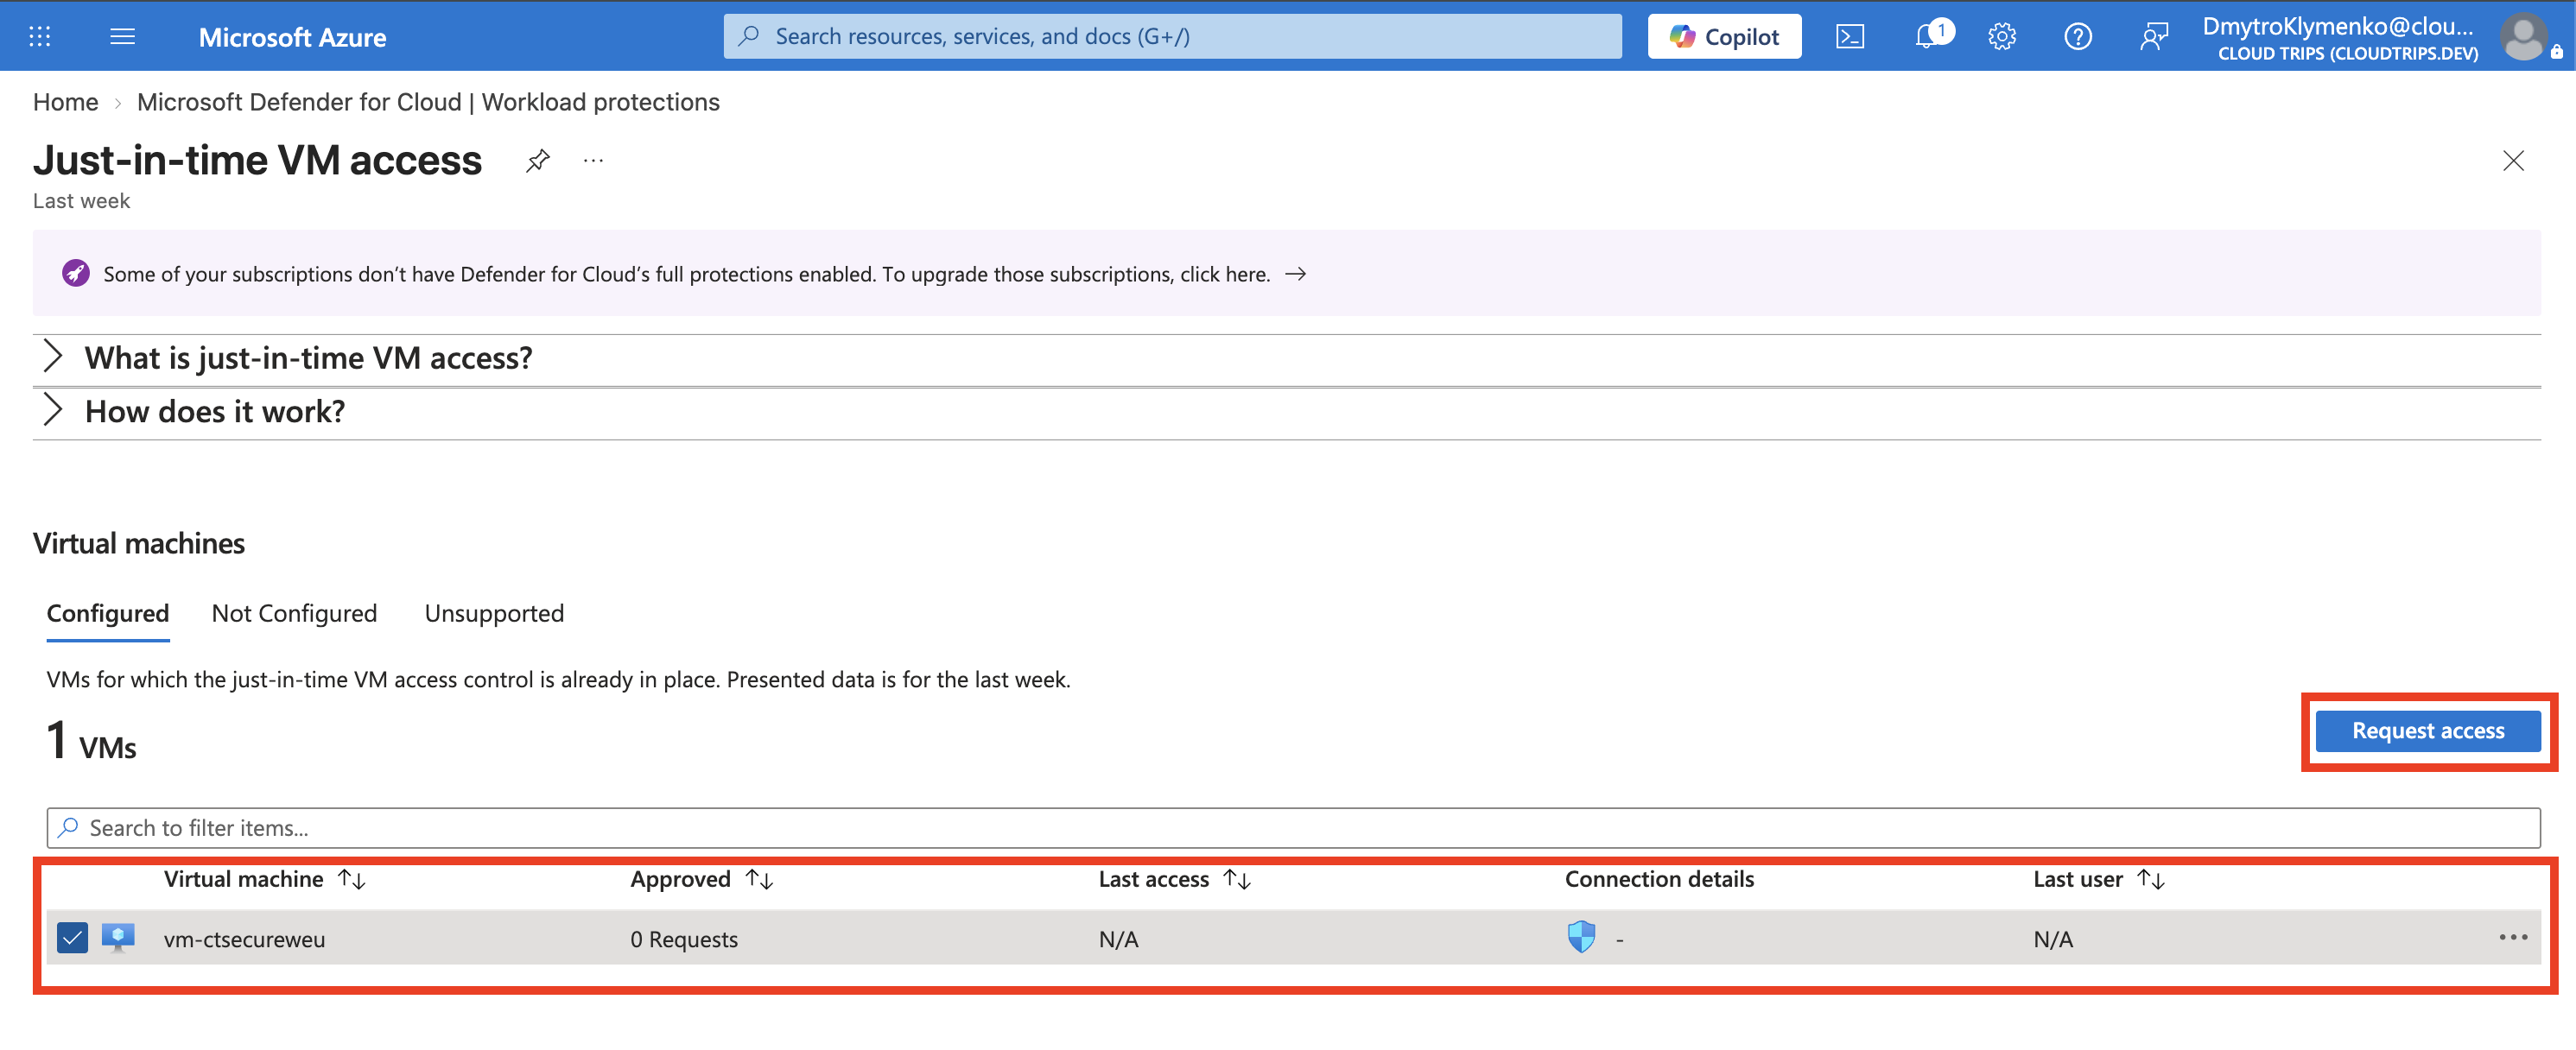Switch to Unsupported tab
Viewport: 2576px width, 1050px height.
coord(494,613)
